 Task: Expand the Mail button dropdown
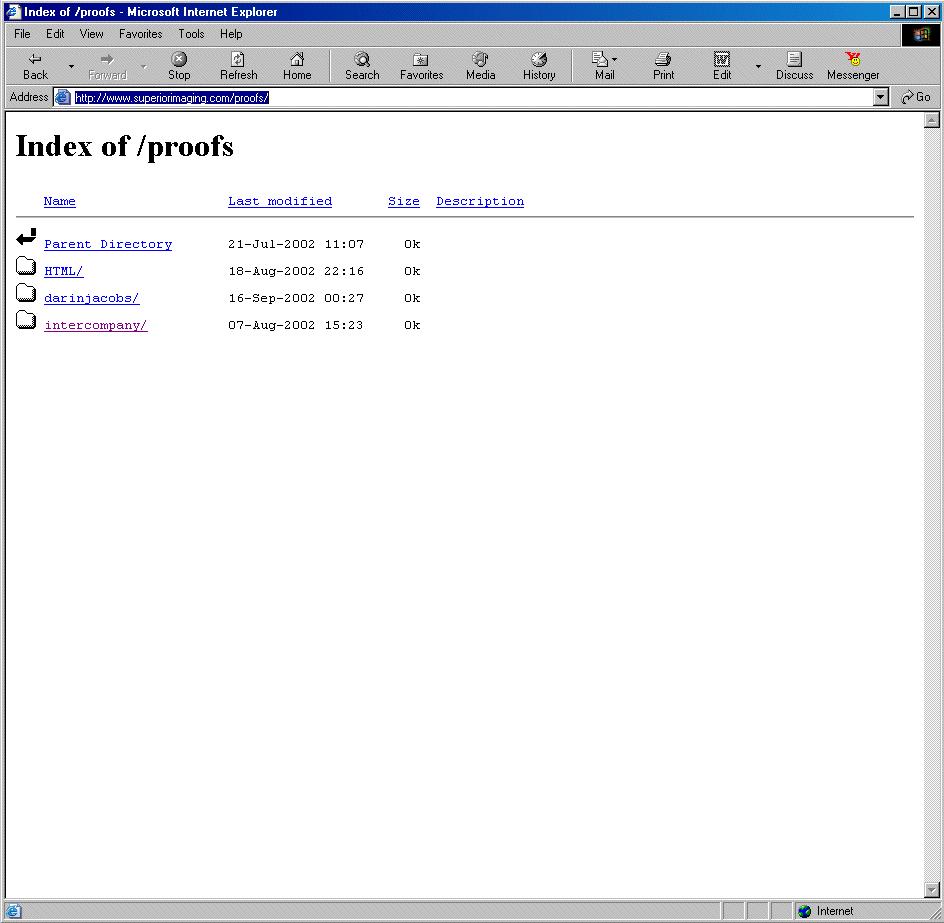click(614, 60)
